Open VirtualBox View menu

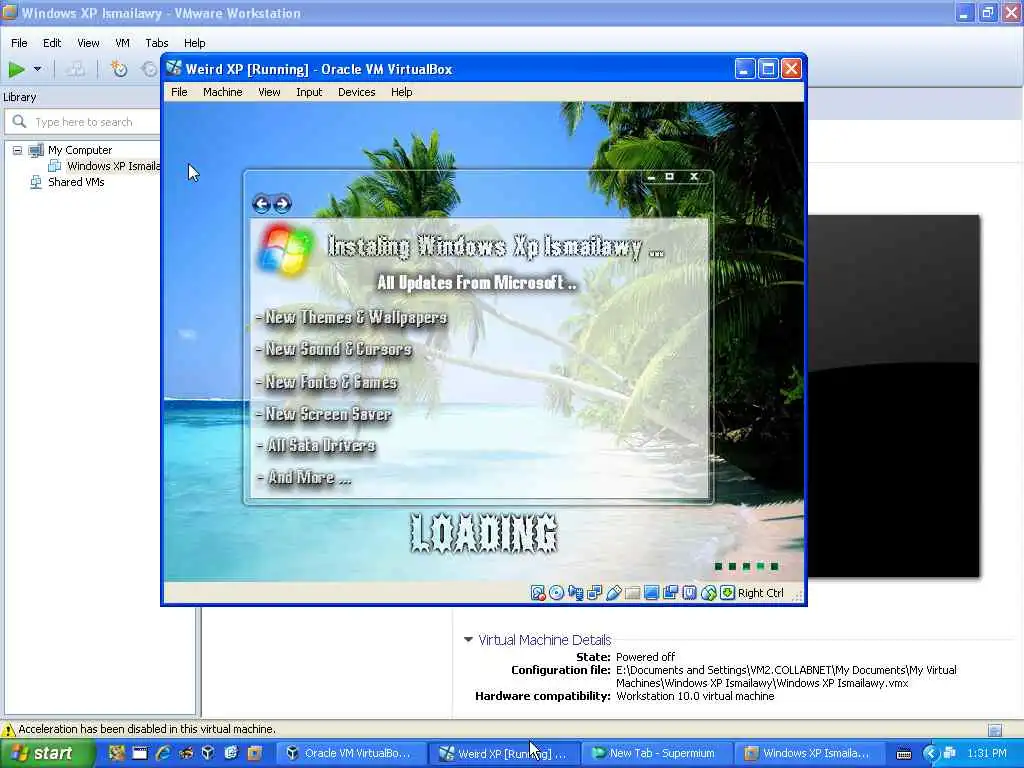(269, 92)
